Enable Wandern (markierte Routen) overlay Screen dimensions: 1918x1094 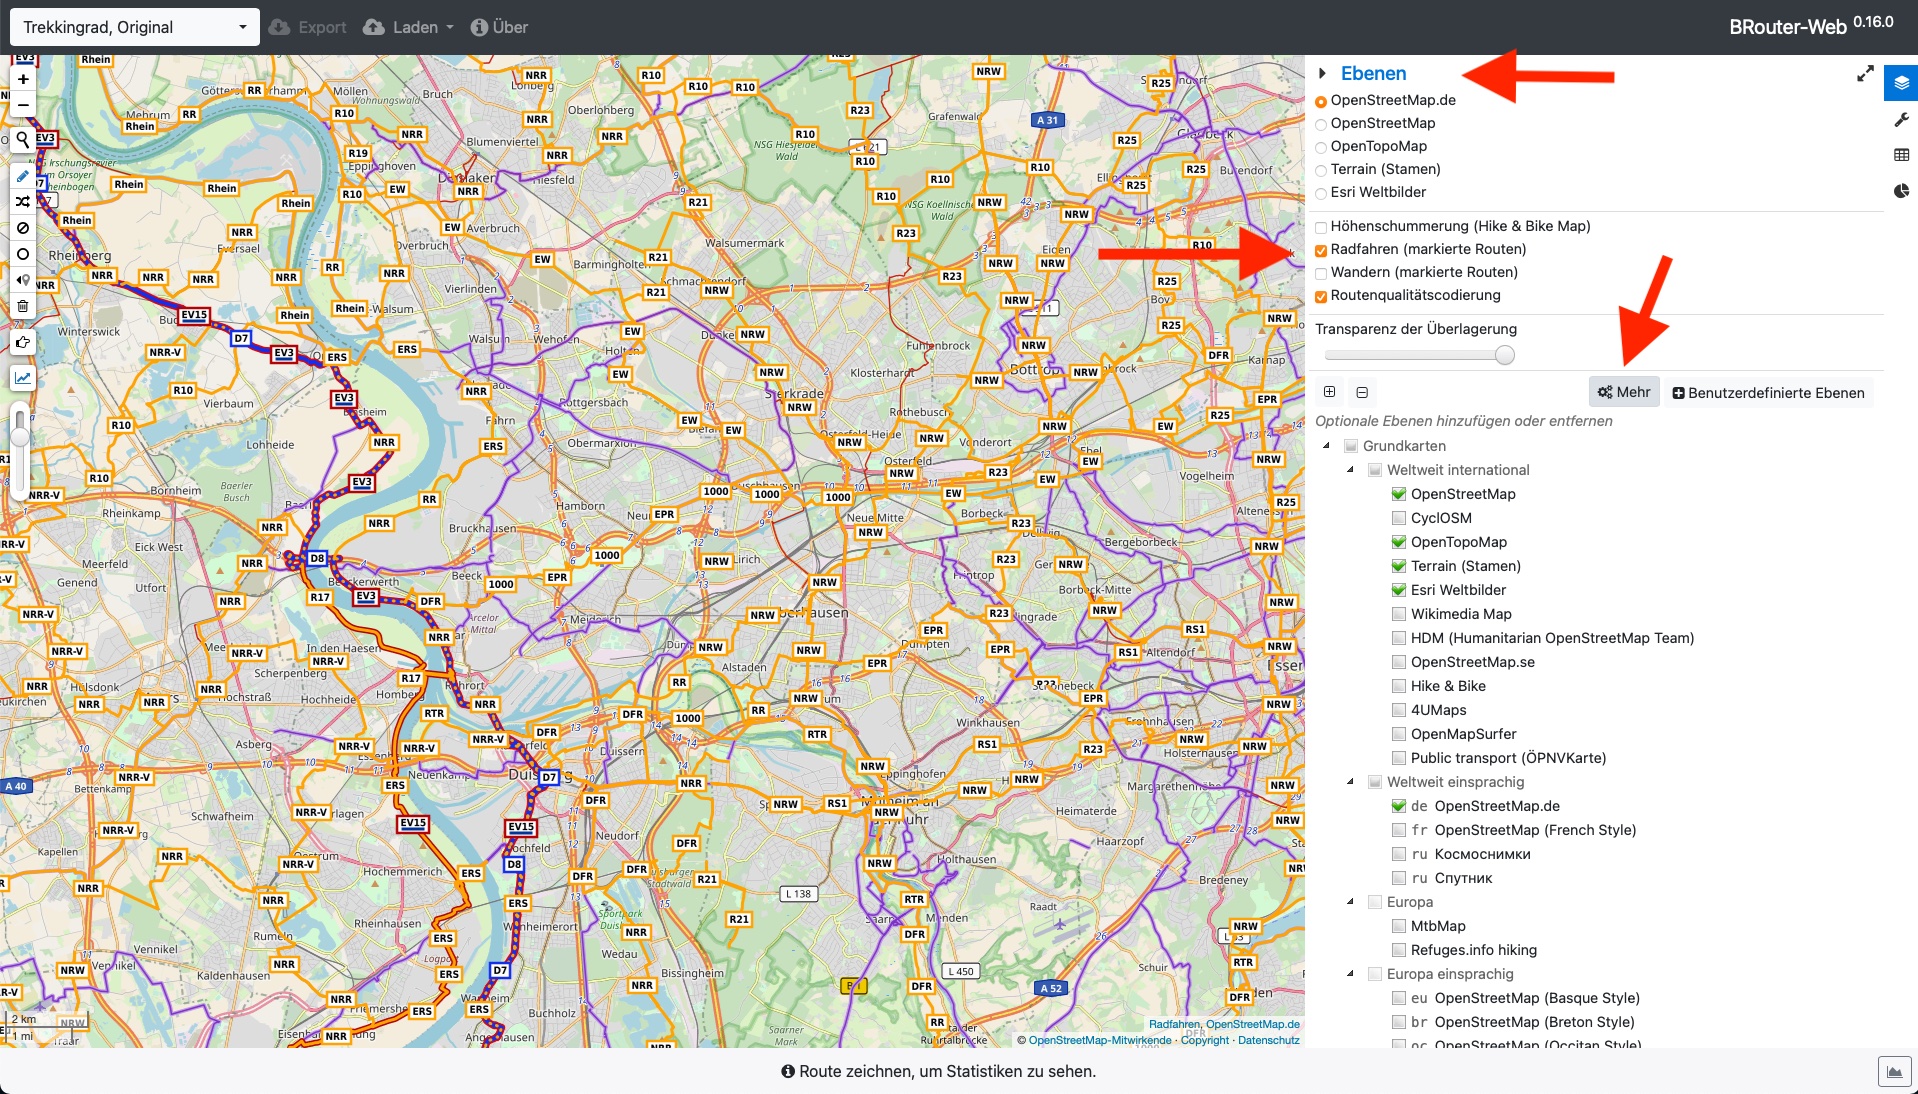(x=1321, y=273)
